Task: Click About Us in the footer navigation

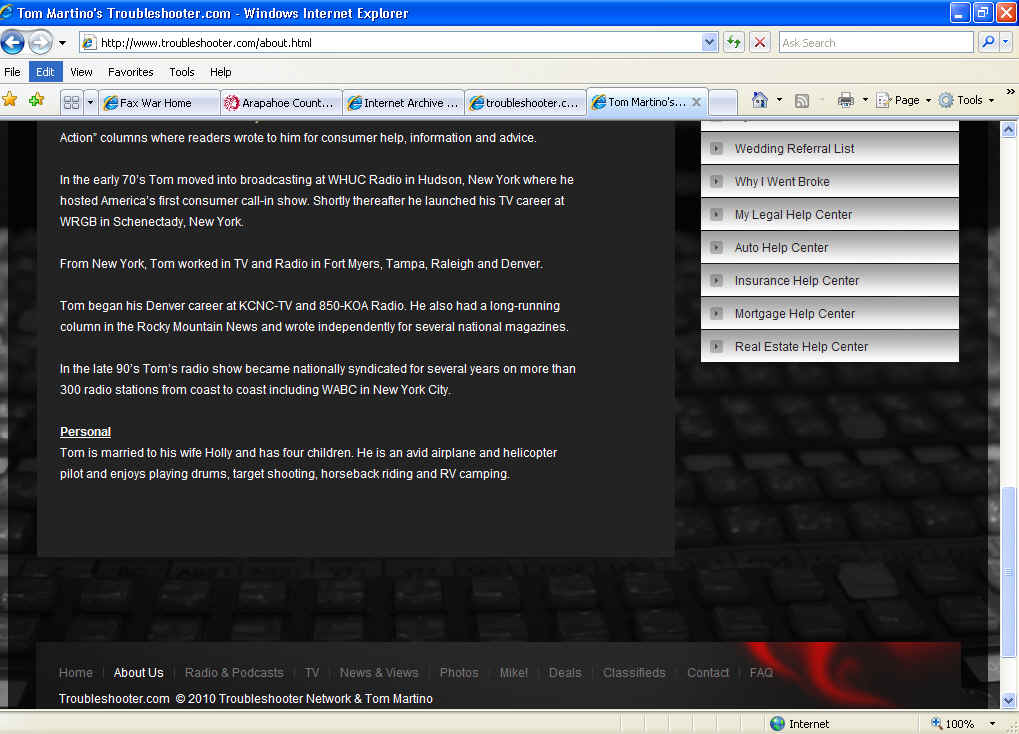Action: click(138, 673)
